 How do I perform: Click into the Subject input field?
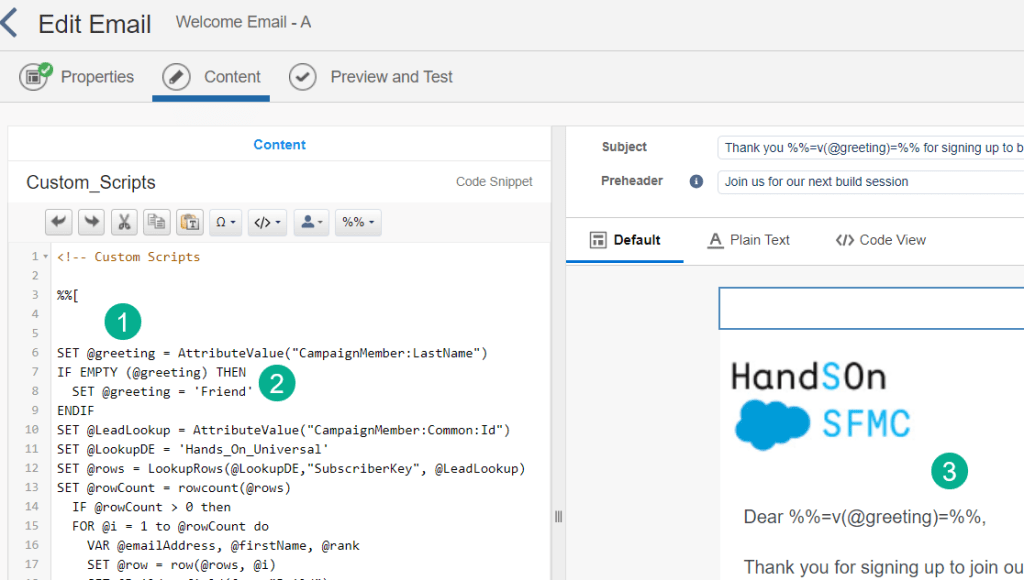click(870, 148)
